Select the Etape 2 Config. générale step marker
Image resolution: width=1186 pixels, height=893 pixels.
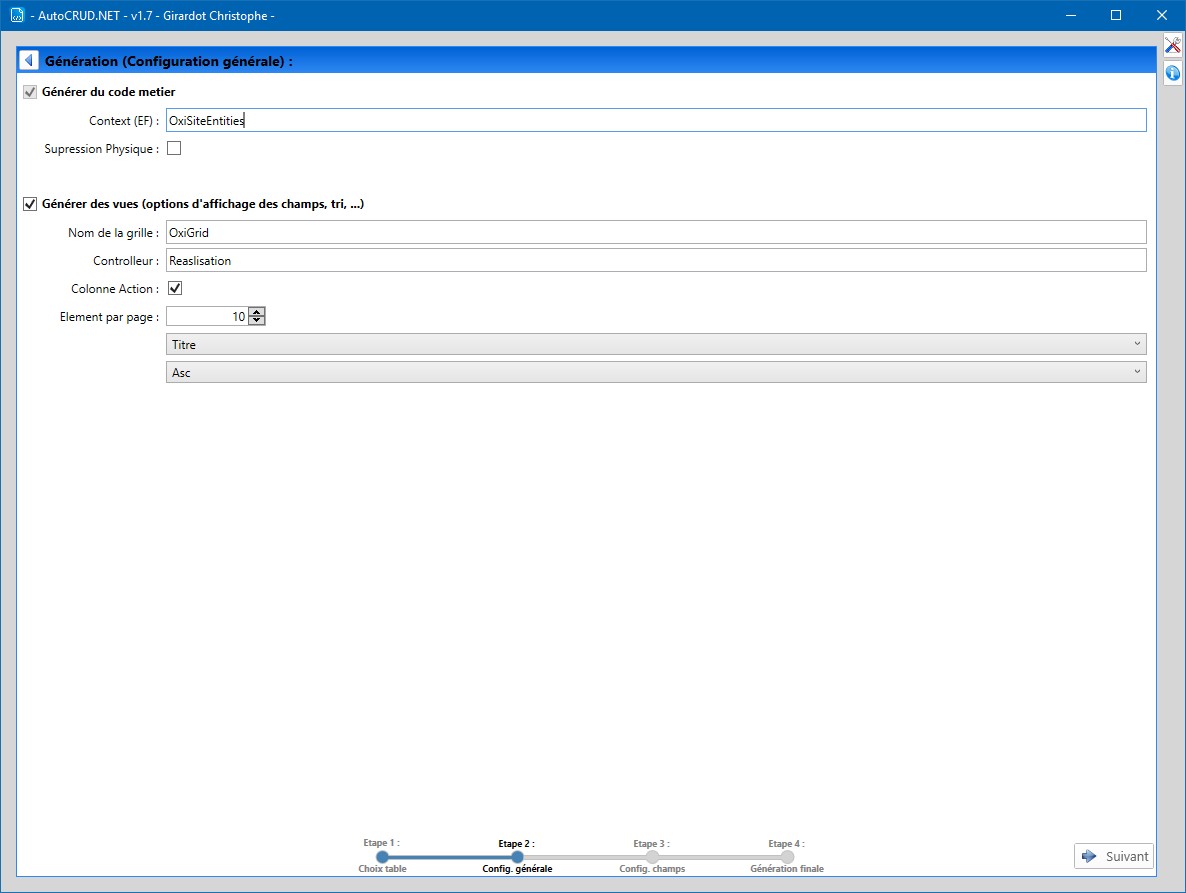[x=517, y=857]
